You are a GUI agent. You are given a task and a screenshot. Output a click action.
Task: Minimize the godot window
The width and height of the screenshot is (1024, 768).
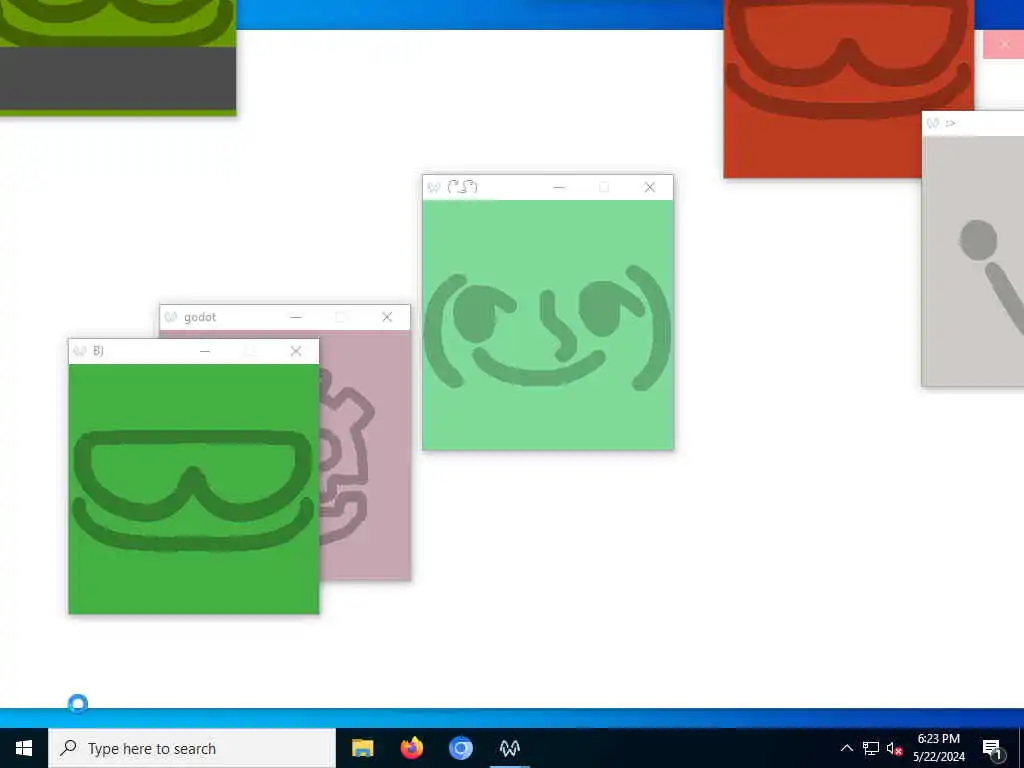296,317
